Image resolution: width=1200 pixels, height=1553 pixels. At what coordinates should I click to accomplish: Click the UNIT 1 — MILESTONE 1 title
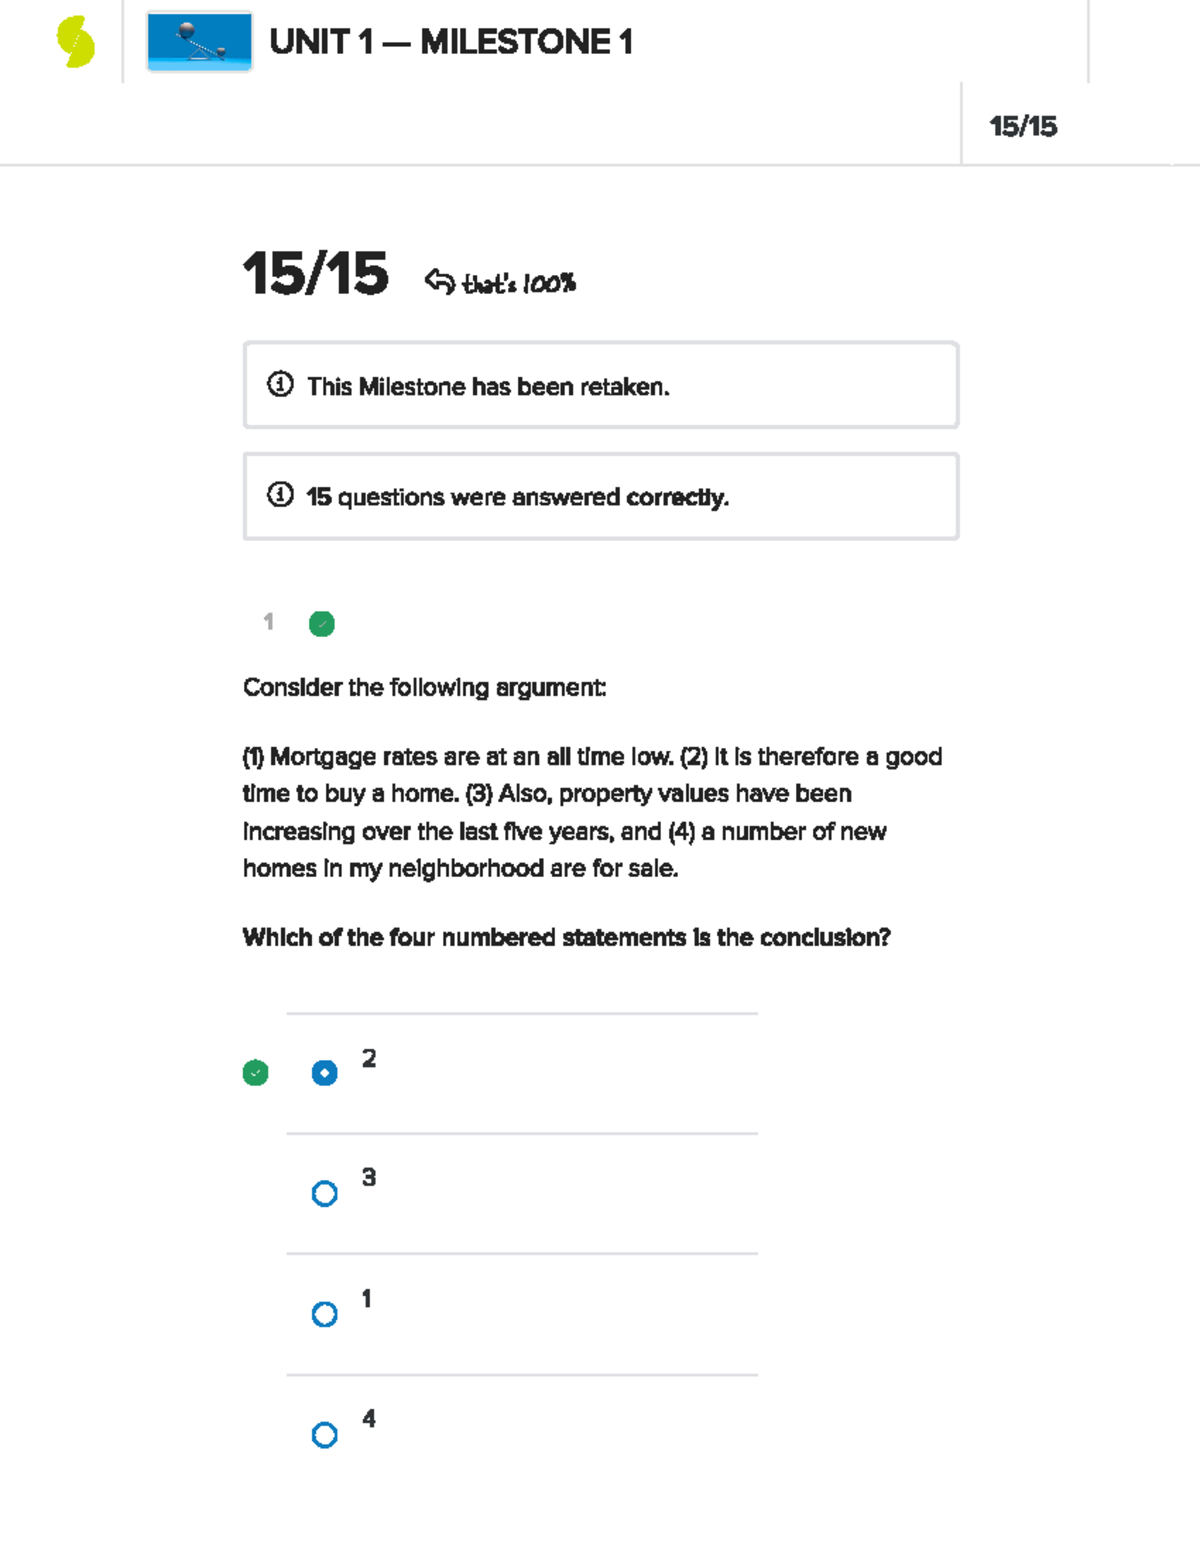(451, 42)
